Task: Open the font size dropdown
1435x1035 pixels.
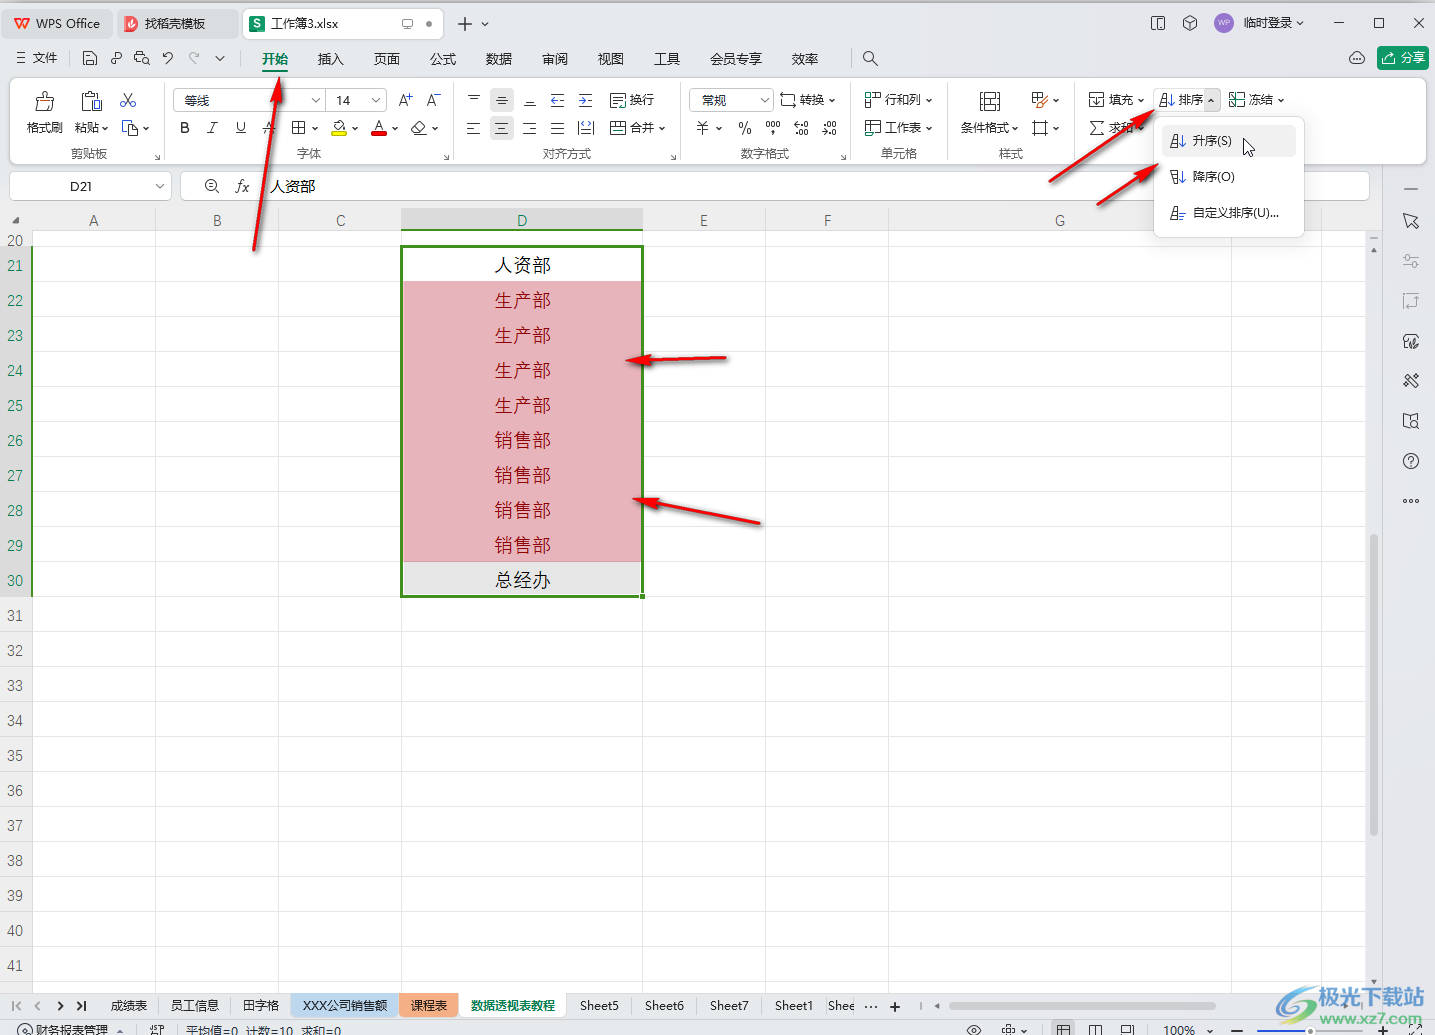Action: [x=376, y=100]
